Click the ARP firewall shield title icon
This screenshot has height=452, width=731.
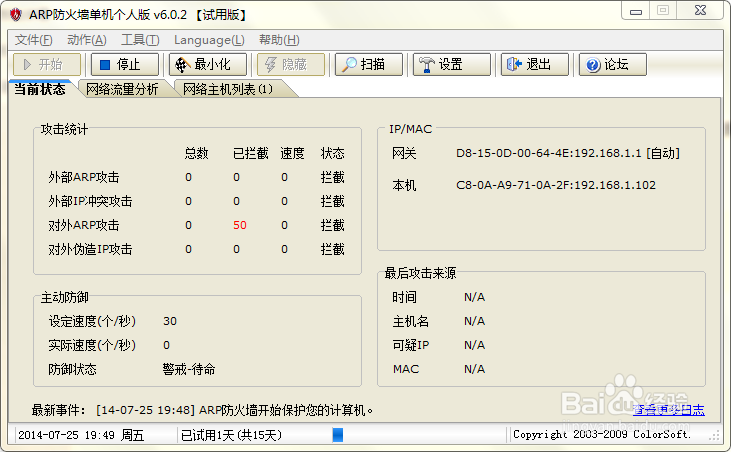click(15, 14)
